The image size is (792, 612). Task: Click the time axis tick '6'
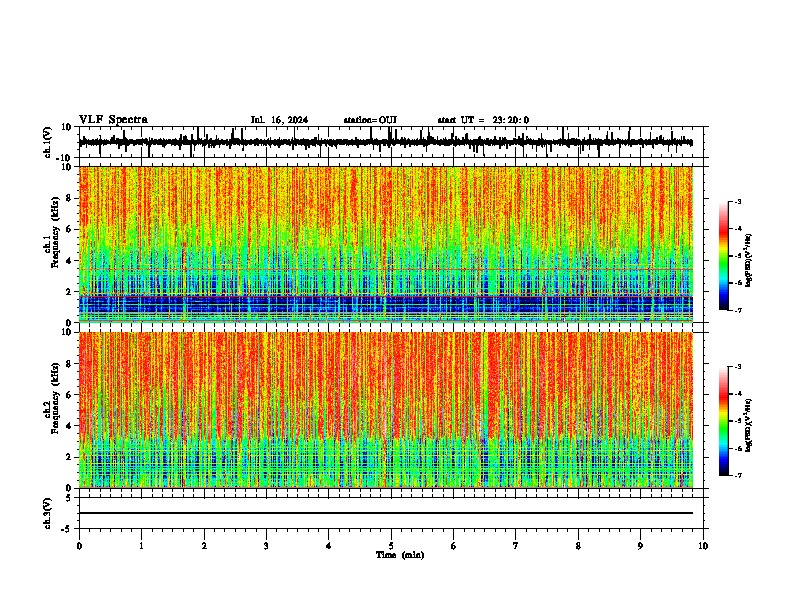tap(454, 546)
